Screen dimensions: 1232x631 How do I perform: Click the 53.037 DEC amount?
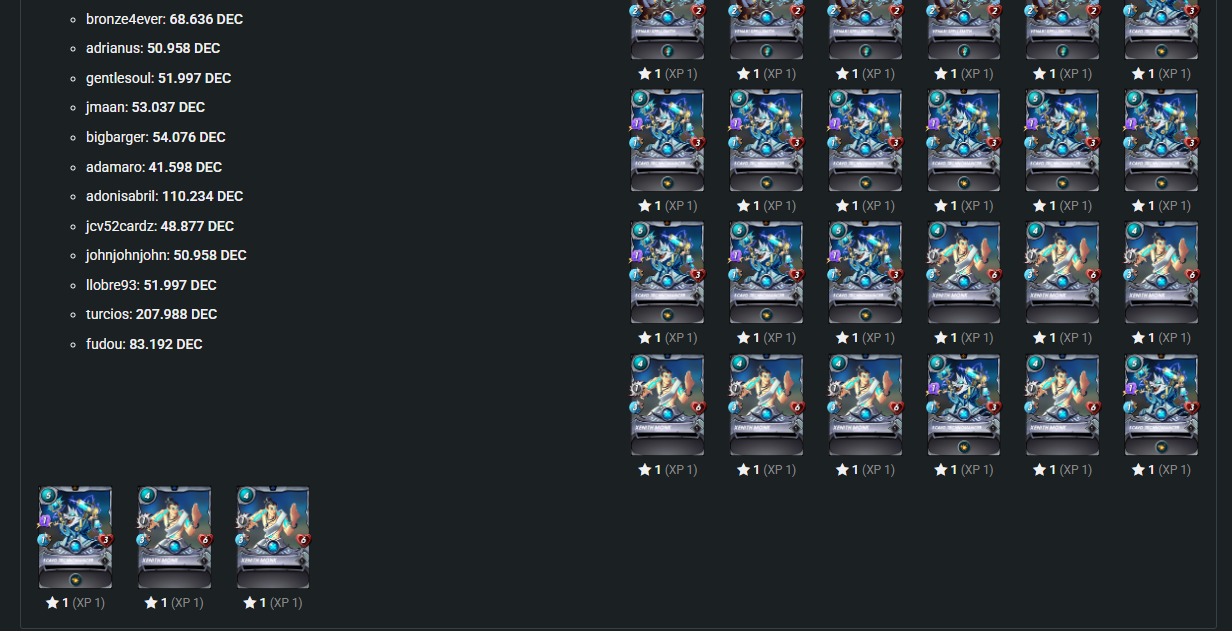click(x=169, y=107)
